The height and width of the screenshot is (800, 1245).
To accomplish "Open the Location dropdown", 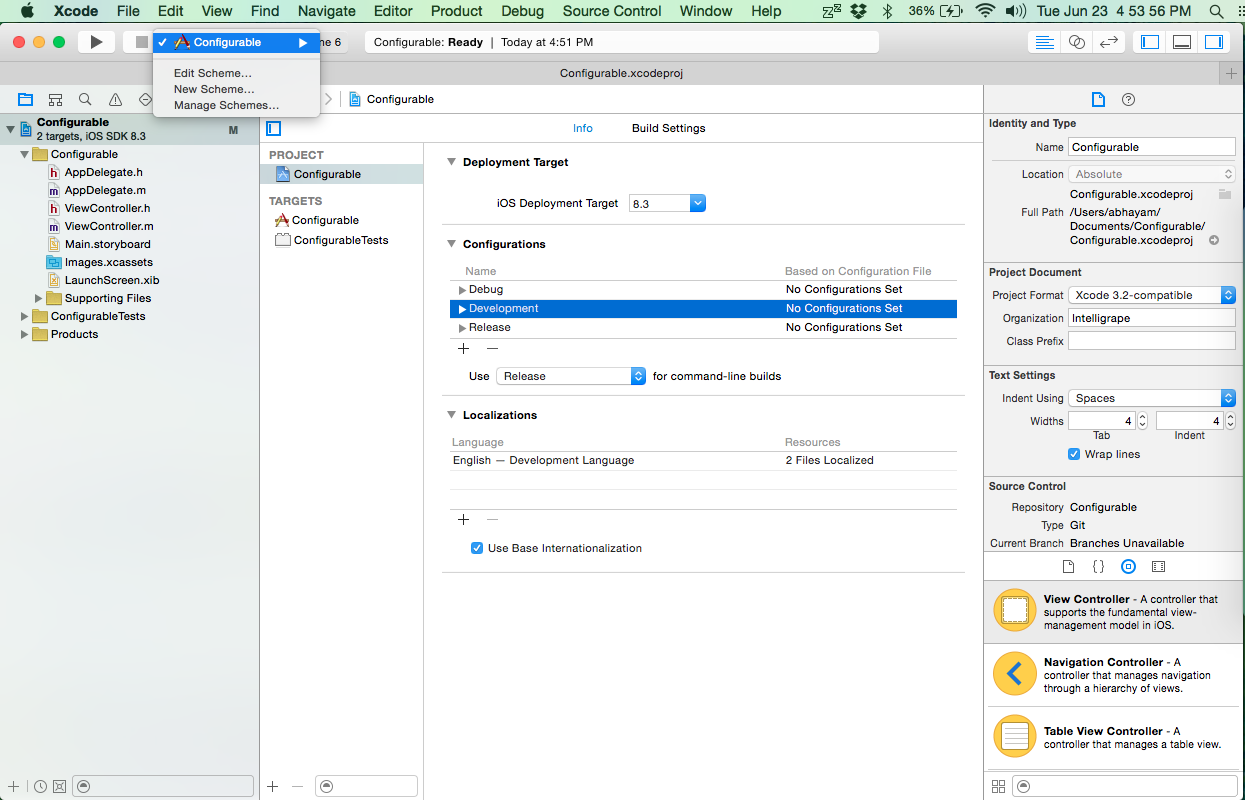I will pyautogui.click(x=1152, y=174).
